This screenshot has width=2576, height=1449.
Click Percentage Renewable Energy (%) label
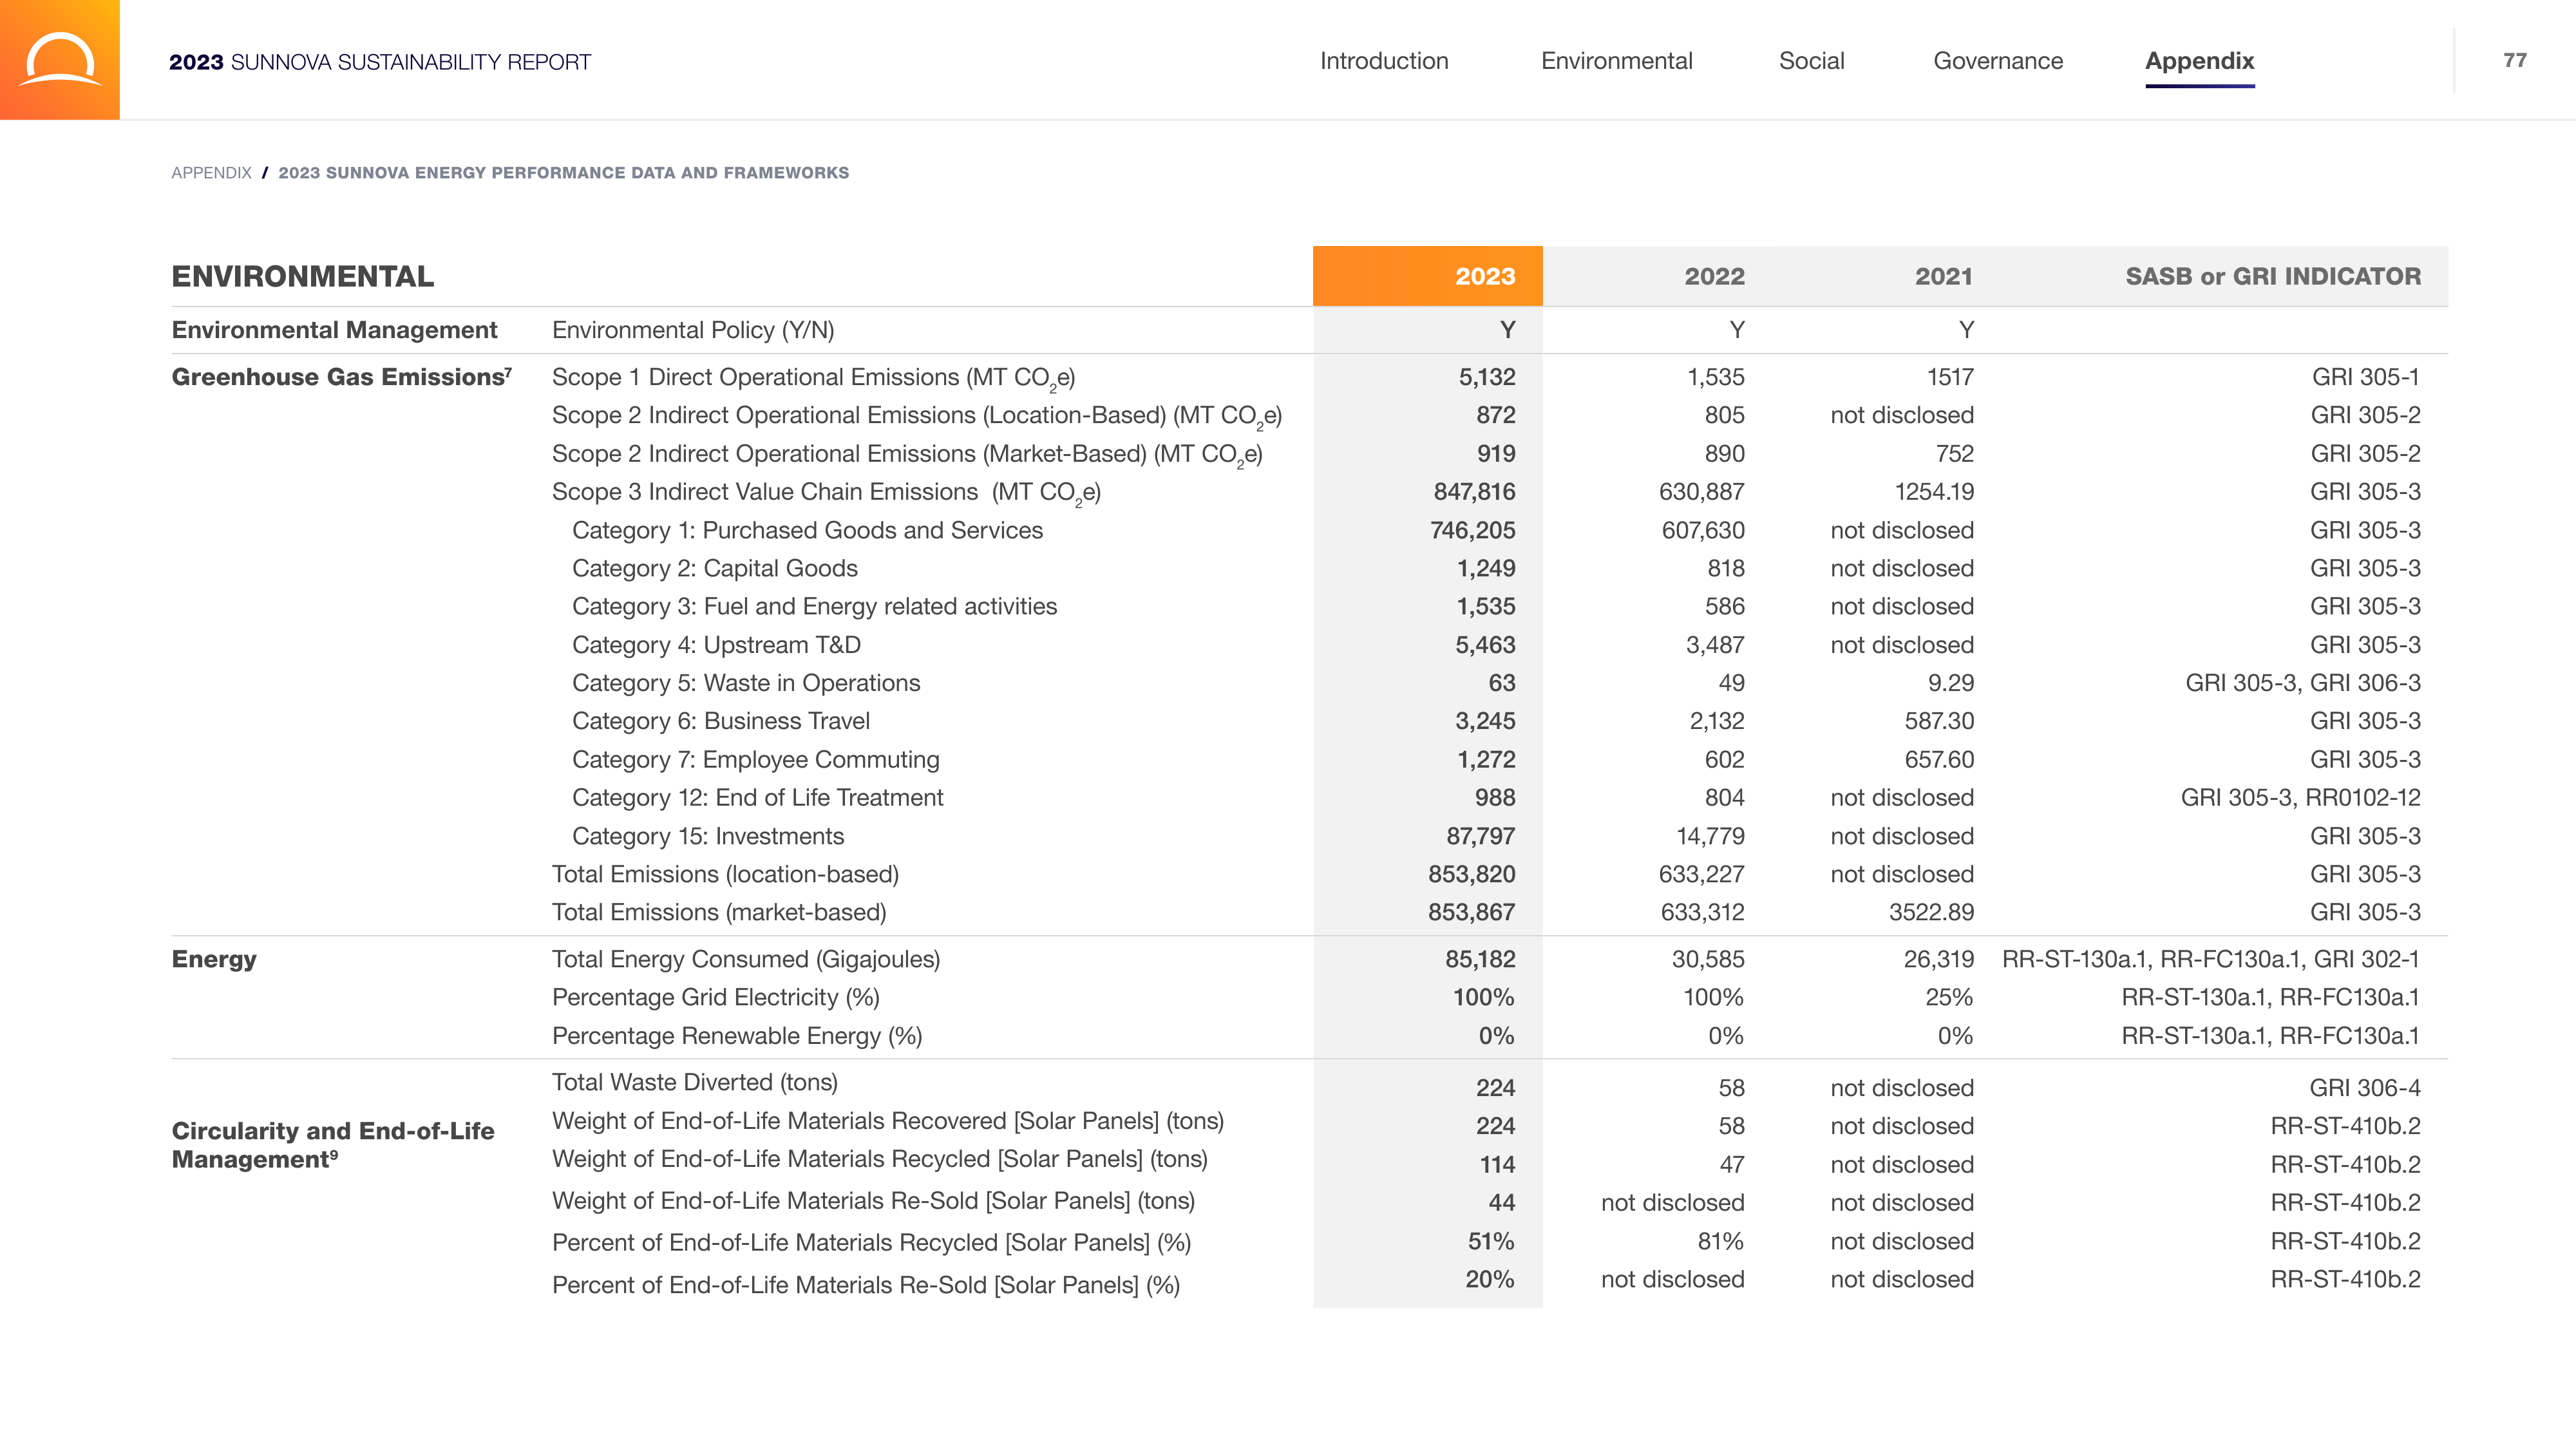737,1036
